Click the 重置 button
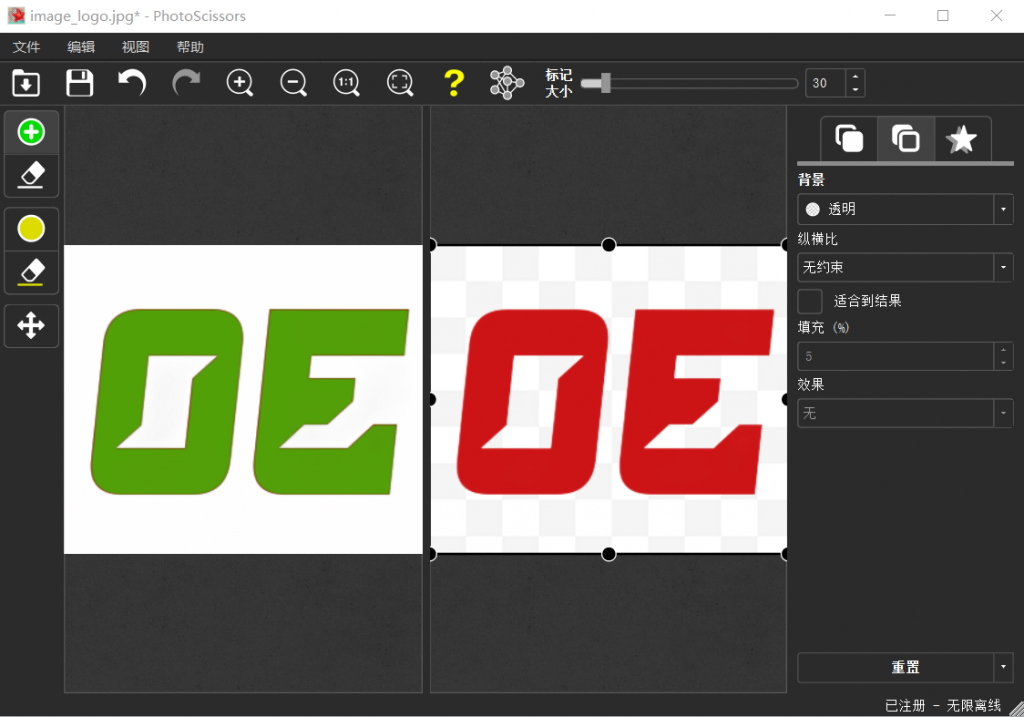The height and width of the screenshot is (717, 1024). click(x=895, y=667)
